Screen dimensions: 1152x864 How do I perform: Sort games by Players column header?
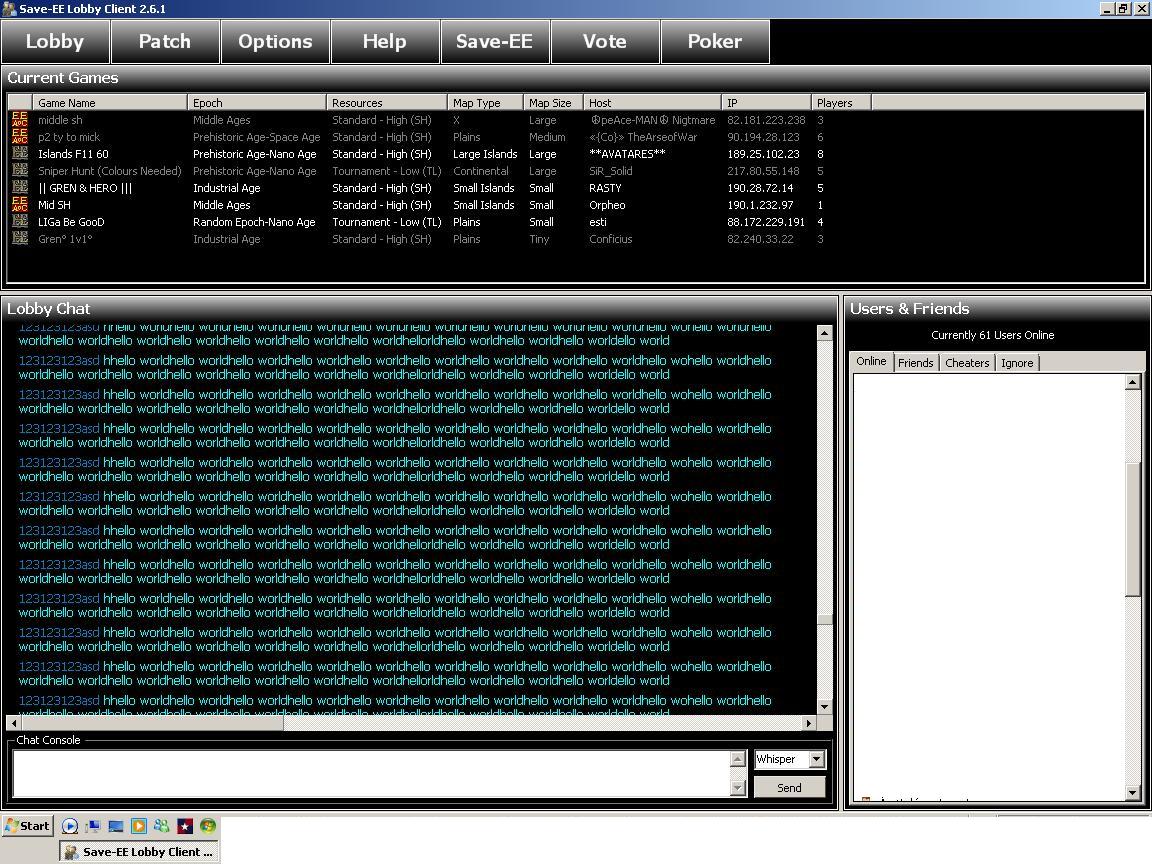[x=840, y=103]
